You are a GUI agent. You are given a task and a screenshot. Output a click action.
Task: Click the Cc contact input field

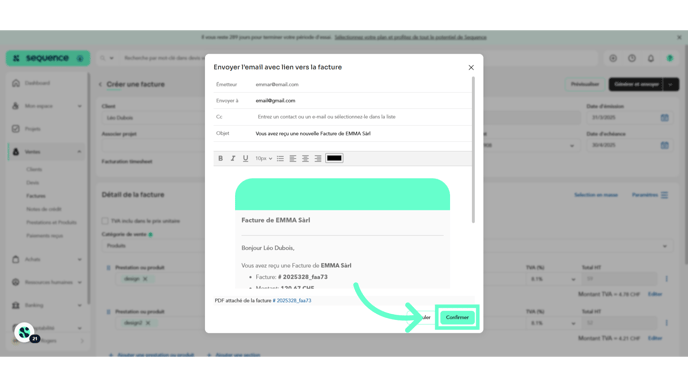[x=362, y=117]
